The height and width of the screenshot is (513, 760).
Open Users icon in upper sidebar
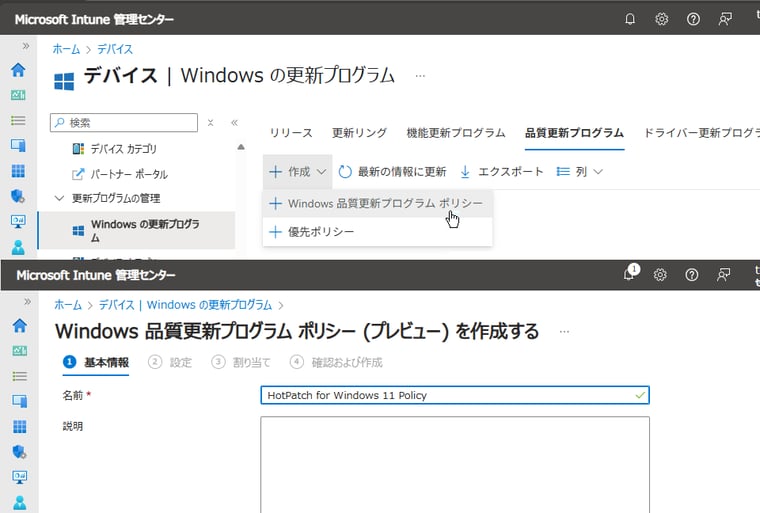click(18, 247)
